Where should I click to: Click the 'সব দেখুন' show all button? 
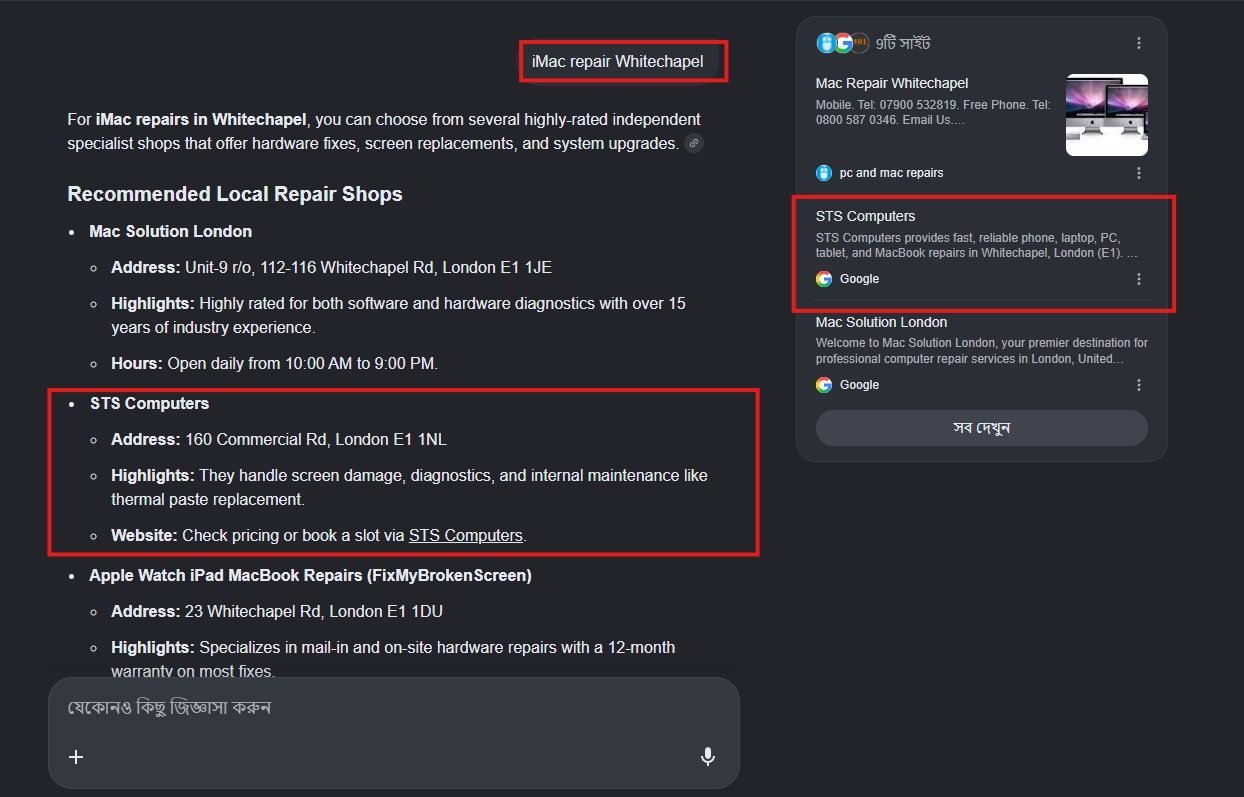[x=982, y=428]
